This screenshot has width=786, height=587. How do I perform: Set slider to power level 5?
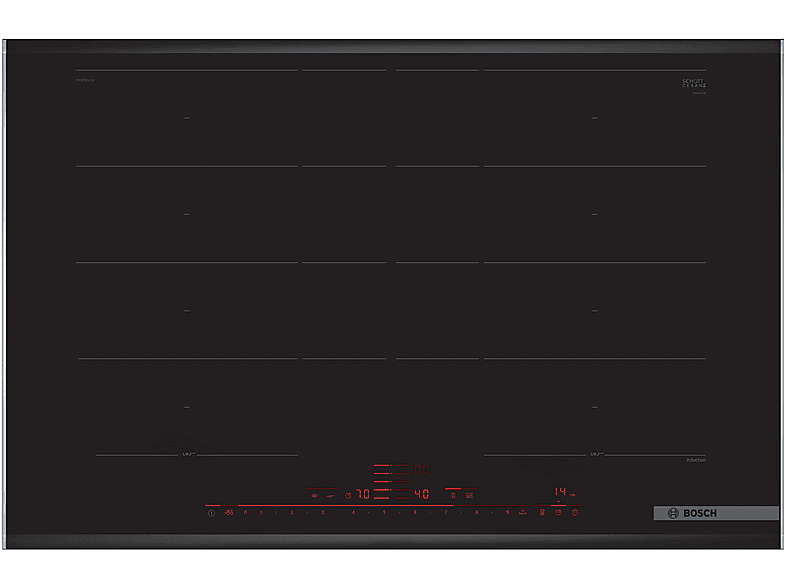tap(384, 512)
